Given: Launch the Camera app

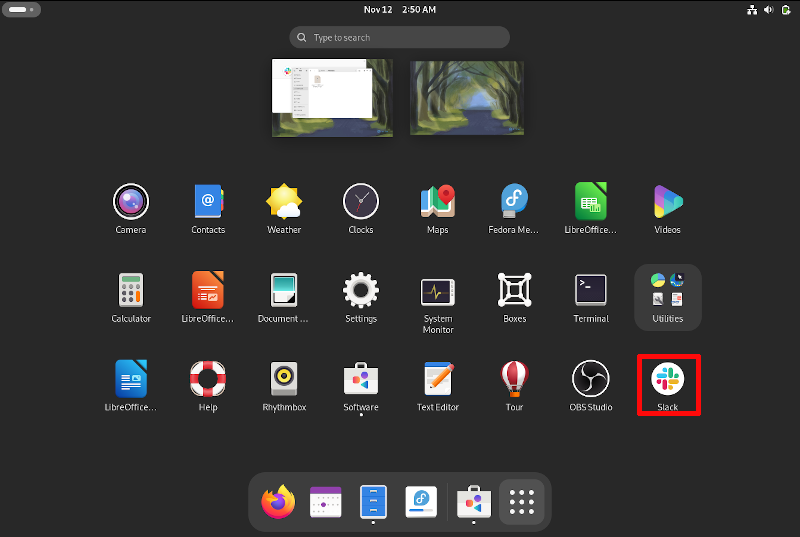Looking at the screenshot, I should click(x=131, y=202).
